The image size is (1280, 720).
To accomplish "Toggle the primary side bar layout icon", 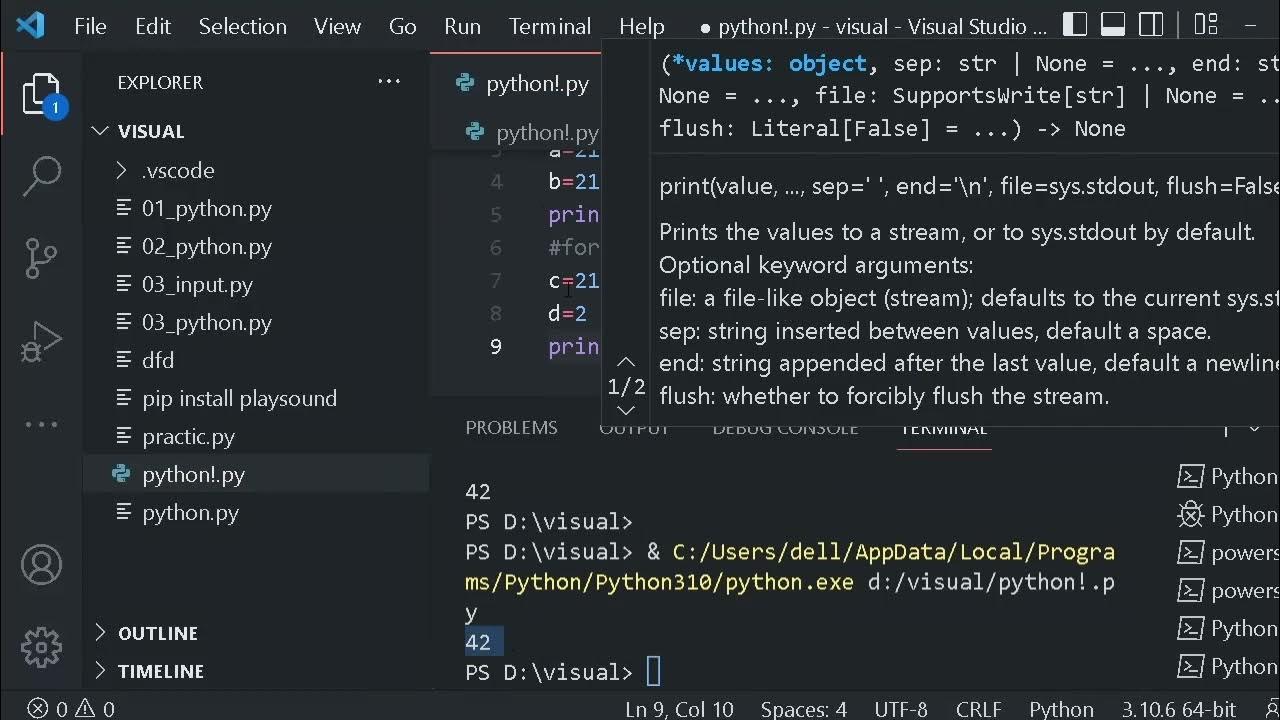I will pyautogui.click(x=1075, y=25).
